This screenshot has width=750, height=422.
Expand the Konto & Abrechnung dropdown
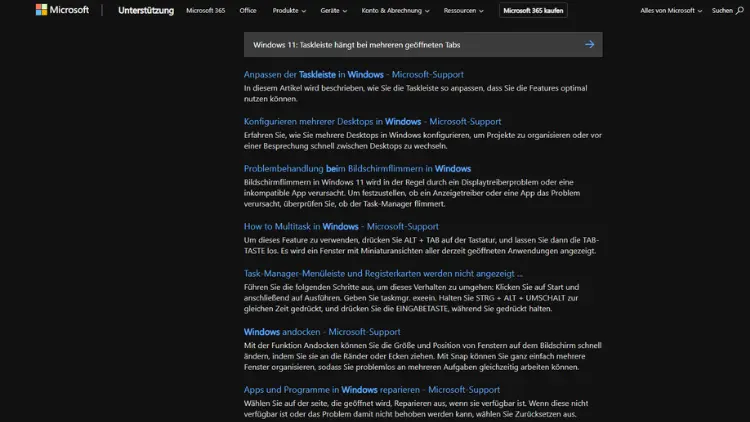point(395,11)
